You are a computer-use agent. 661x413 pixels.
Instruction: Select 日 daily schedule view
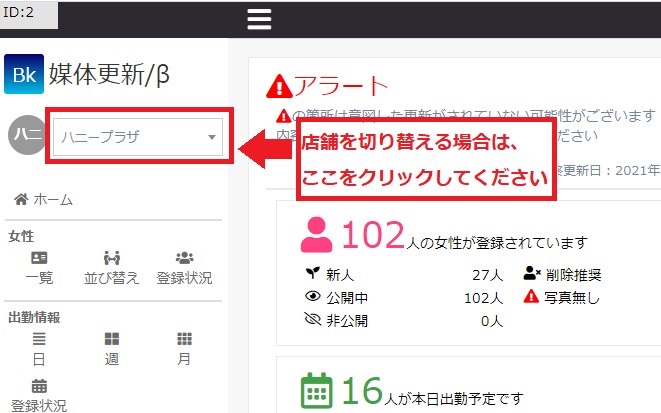(x=39, y=349)
